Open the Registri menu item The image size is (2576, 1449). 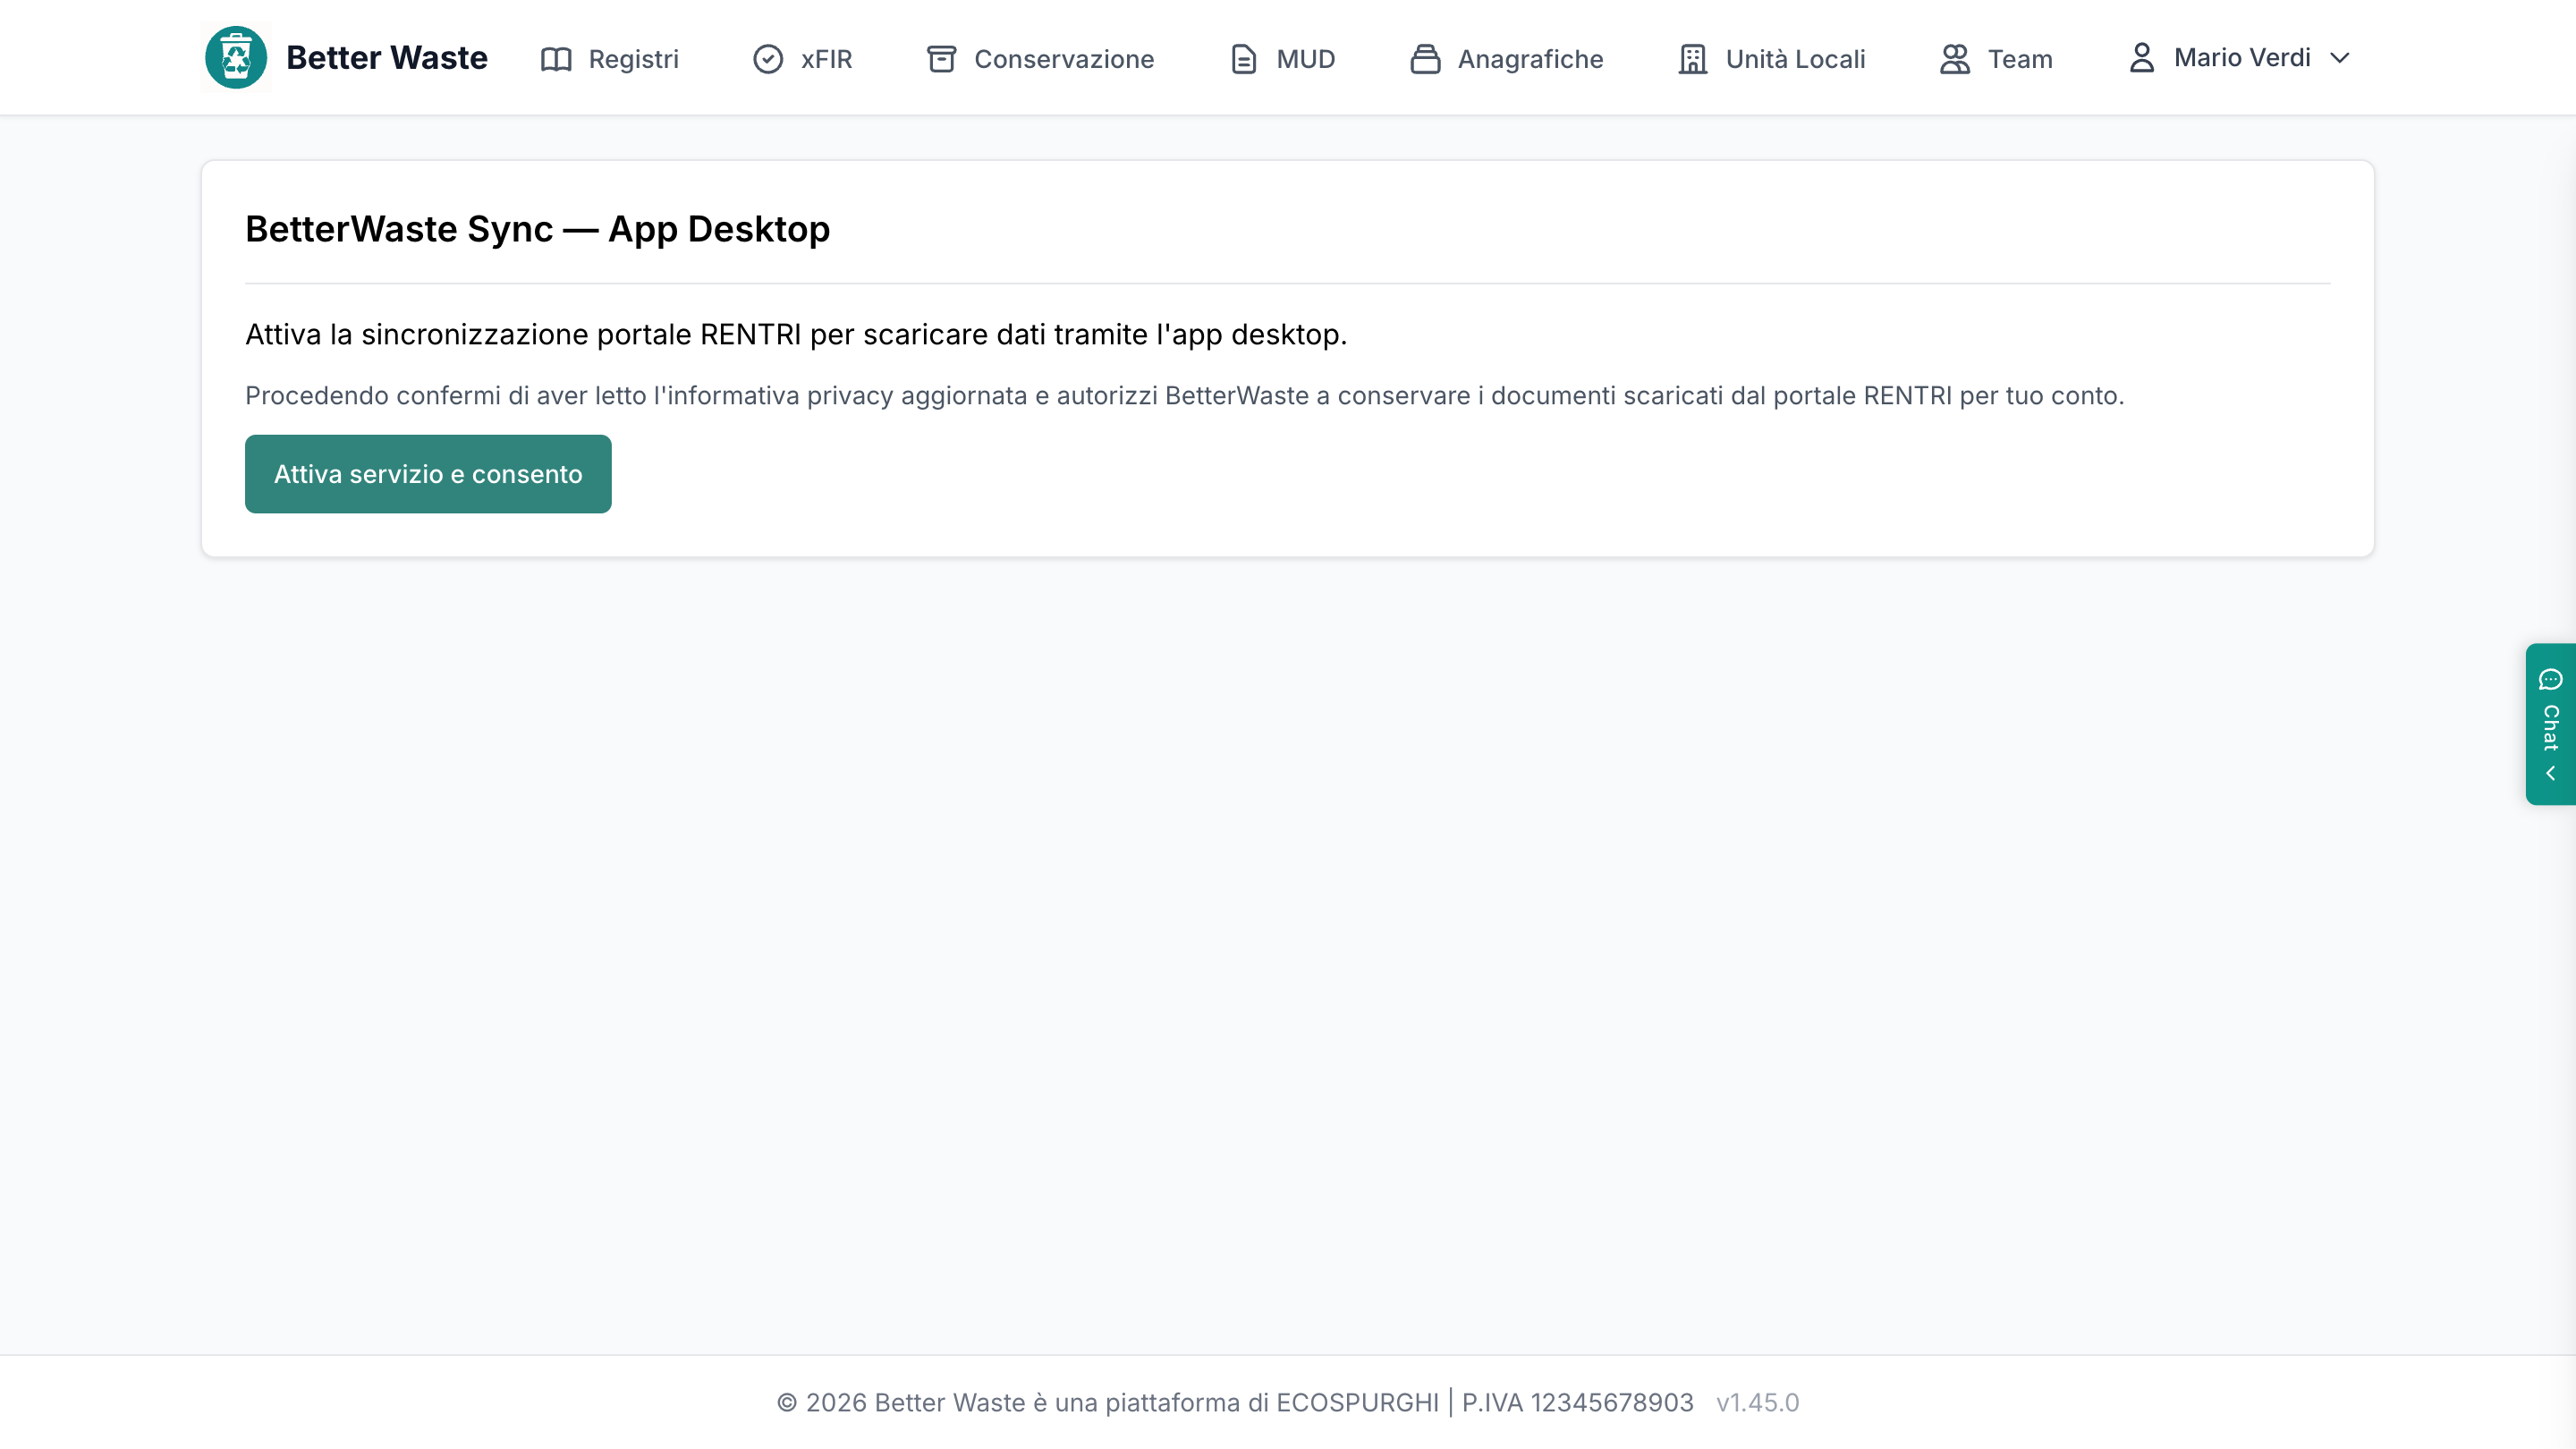(x=609, y=59)
